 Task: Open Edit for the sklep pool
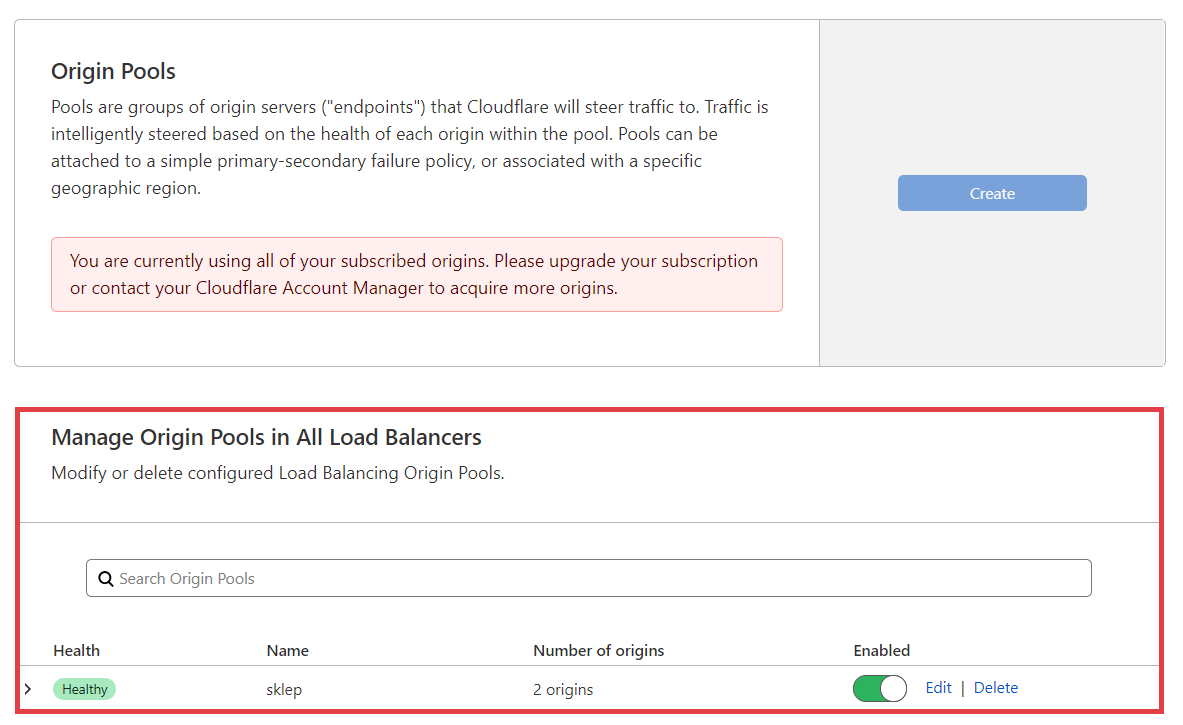tap(938, 688)
